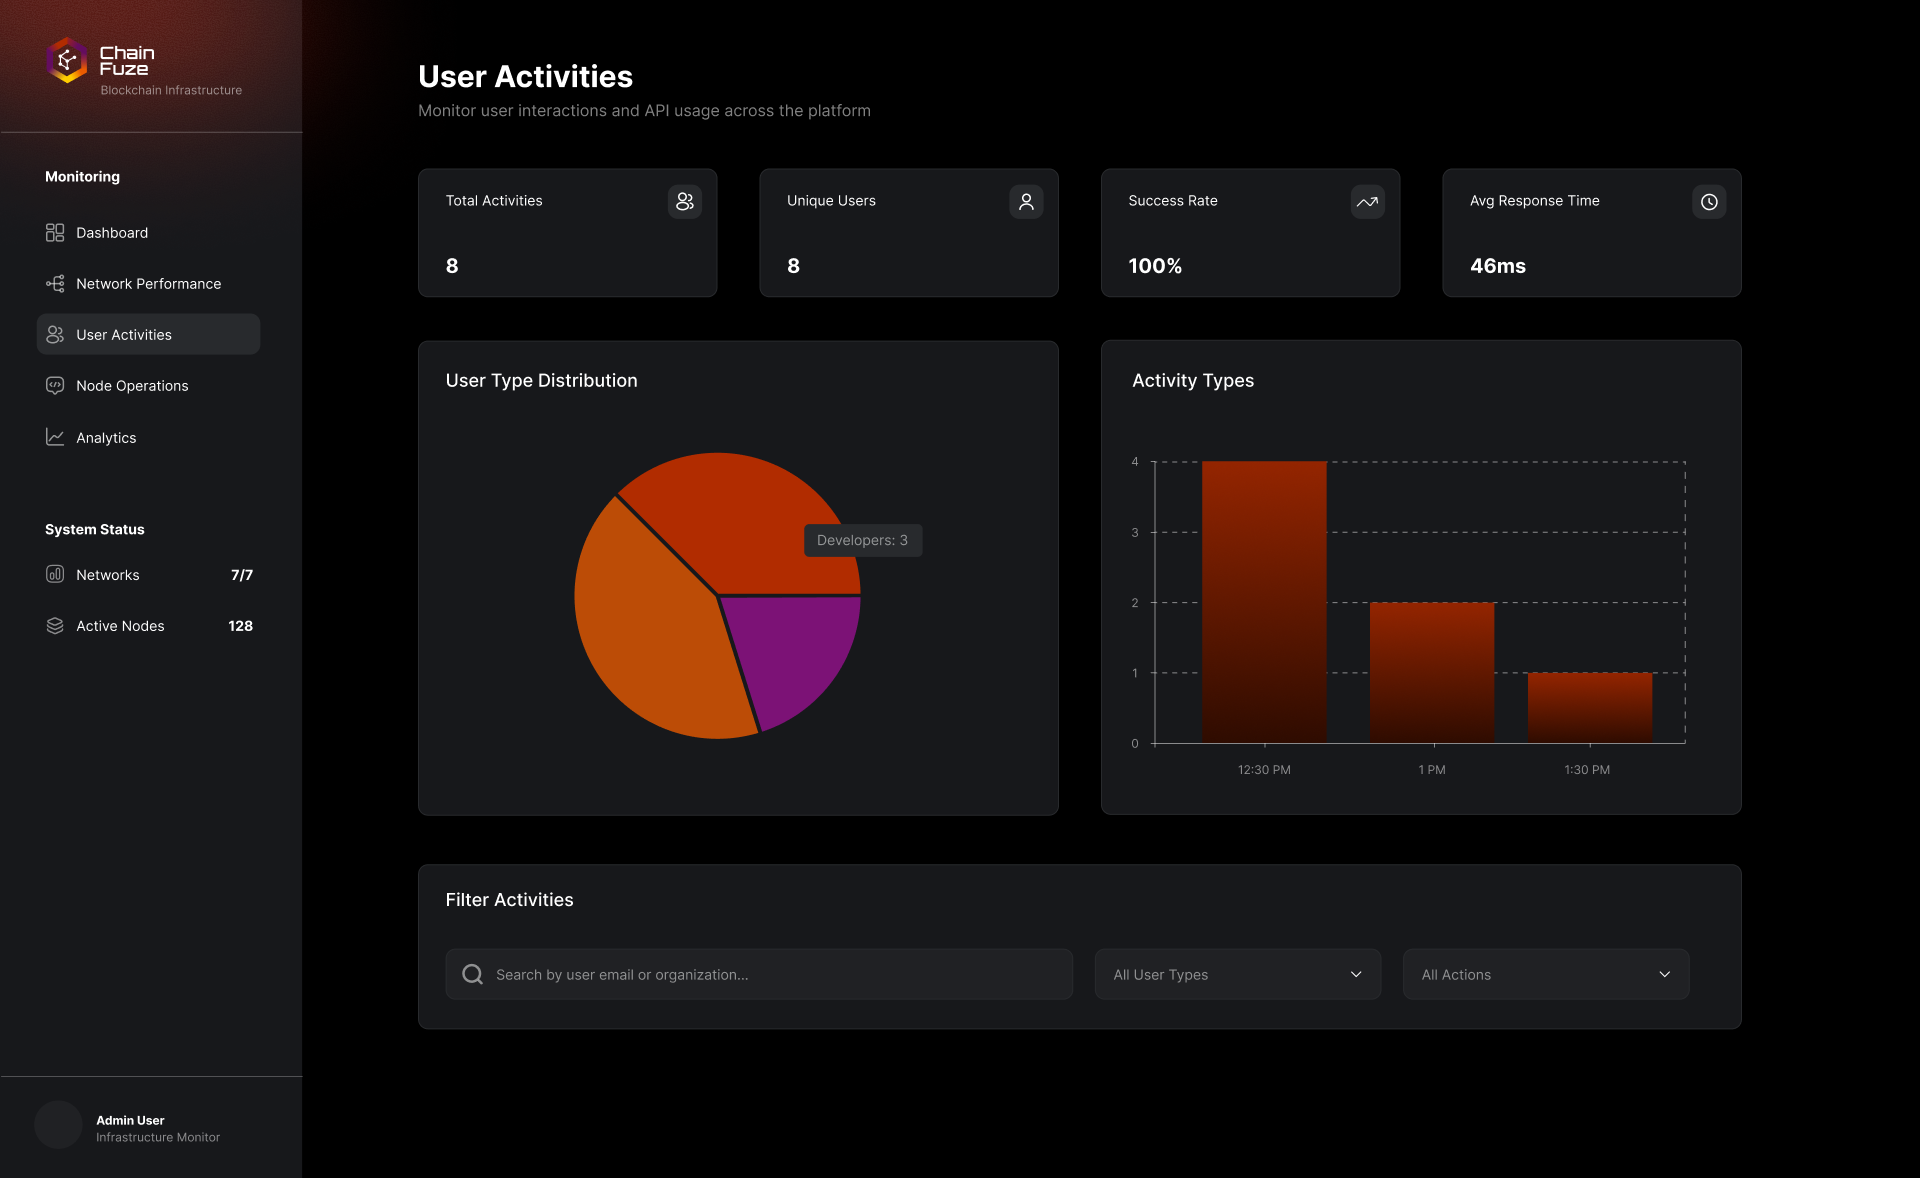
Task: Click the chevron arrow in All Actions box
Action: 1664,974
